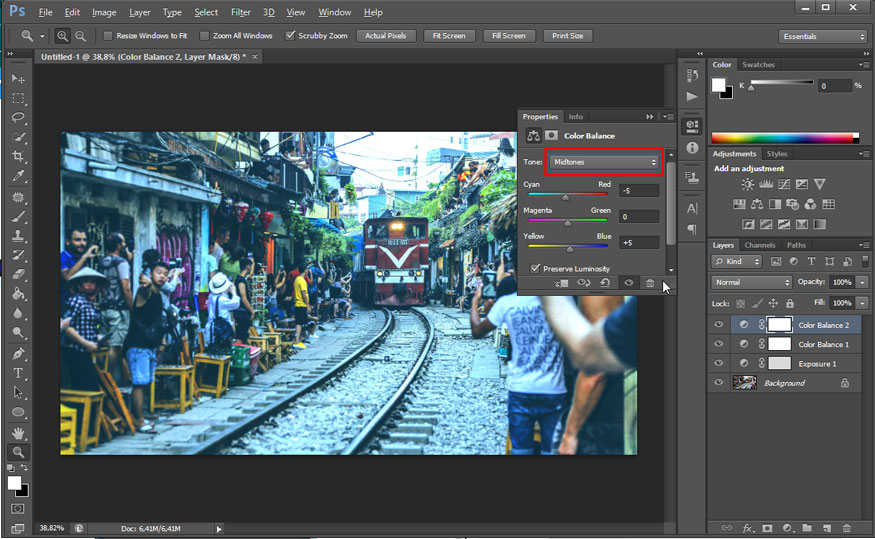The width and height of the screenshot is (875, 539).
Task: Open the Normal blend mode dropdown
Action: point(751,282)
